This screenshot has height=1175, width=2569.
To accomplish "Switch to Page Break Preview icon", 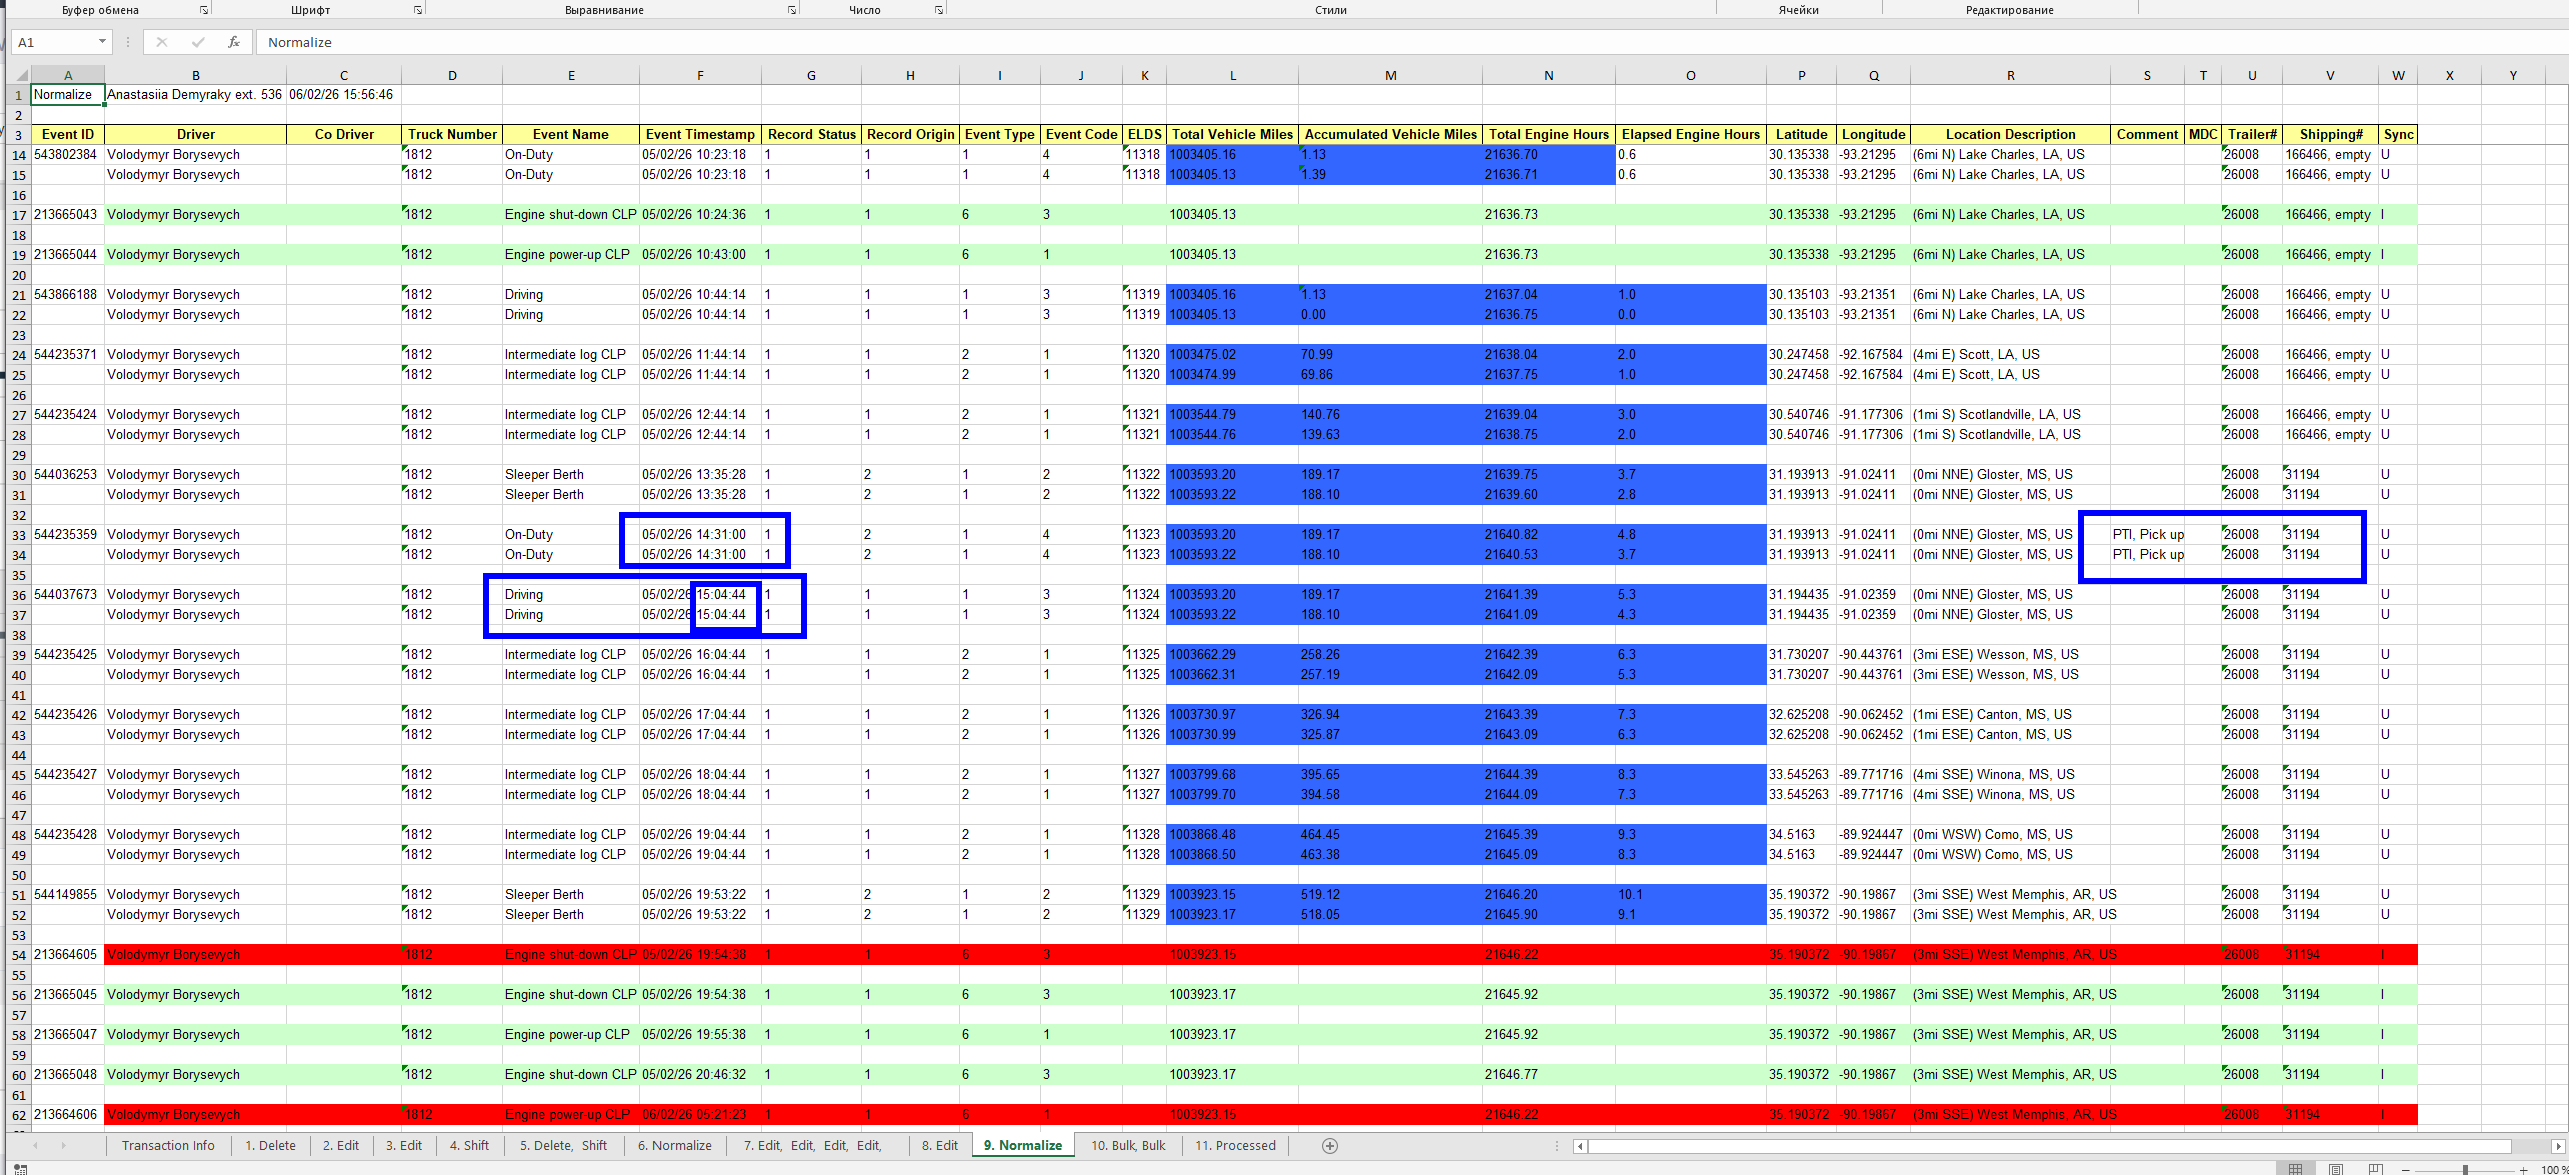I will point(2375,1169).
